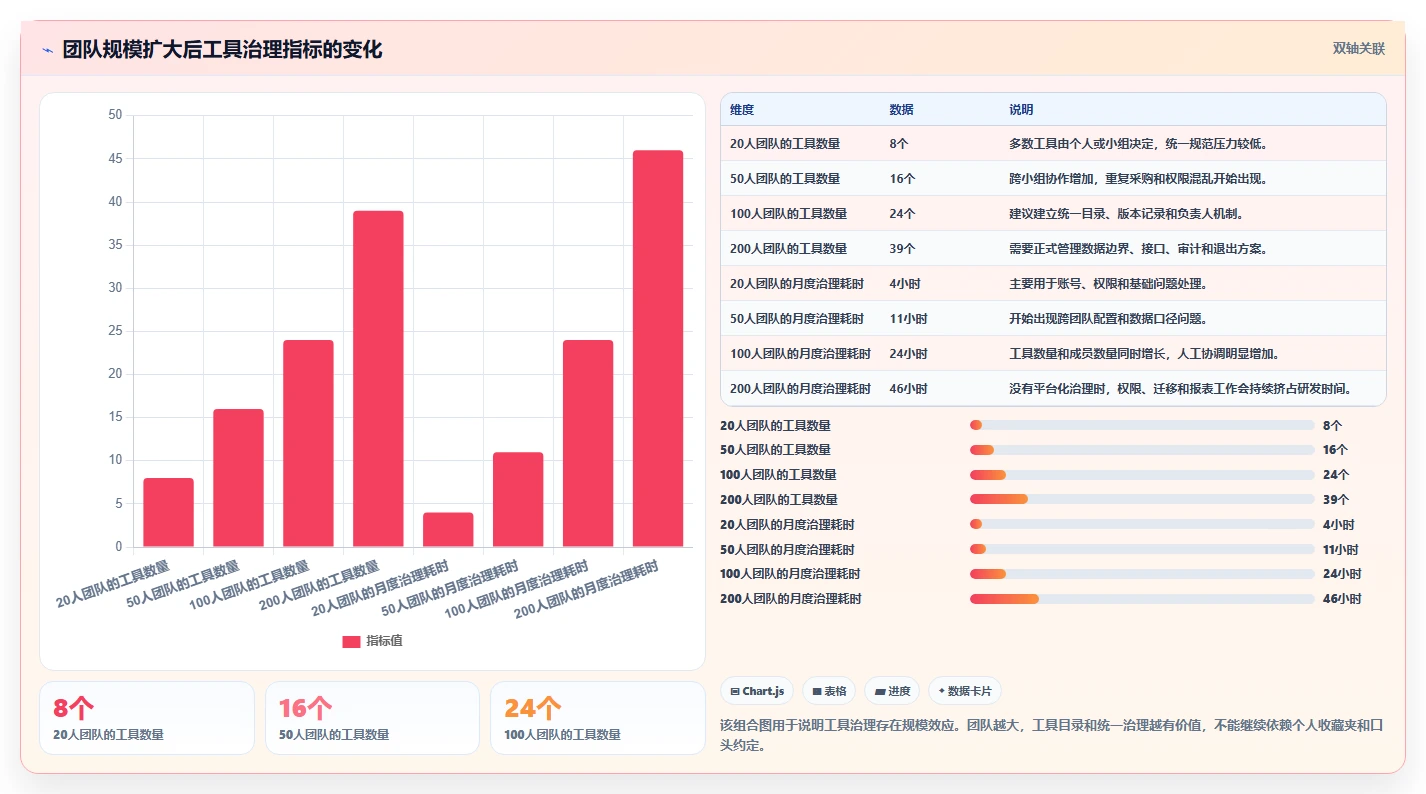The width and height of the screenshot is (1426, 794).
Task: Click the 维度 column header in the table
Action: click(x=742, y=109)
